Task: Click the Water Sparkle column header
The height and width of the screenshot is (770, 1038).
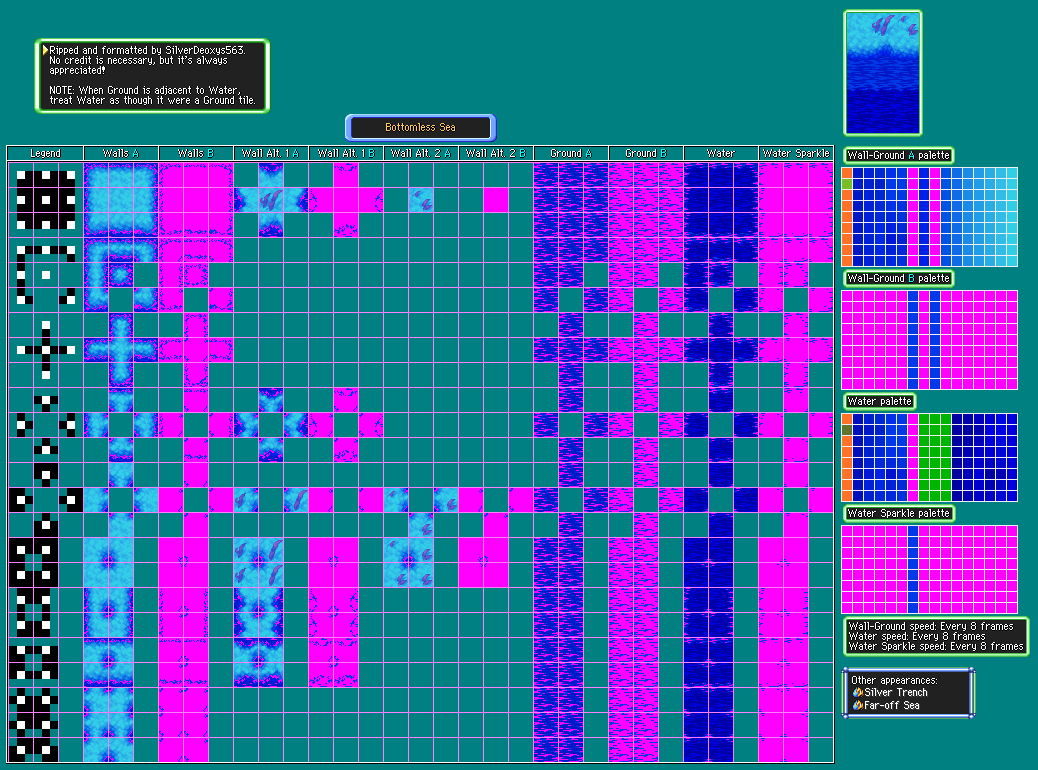Action: [x=796, y=153]
